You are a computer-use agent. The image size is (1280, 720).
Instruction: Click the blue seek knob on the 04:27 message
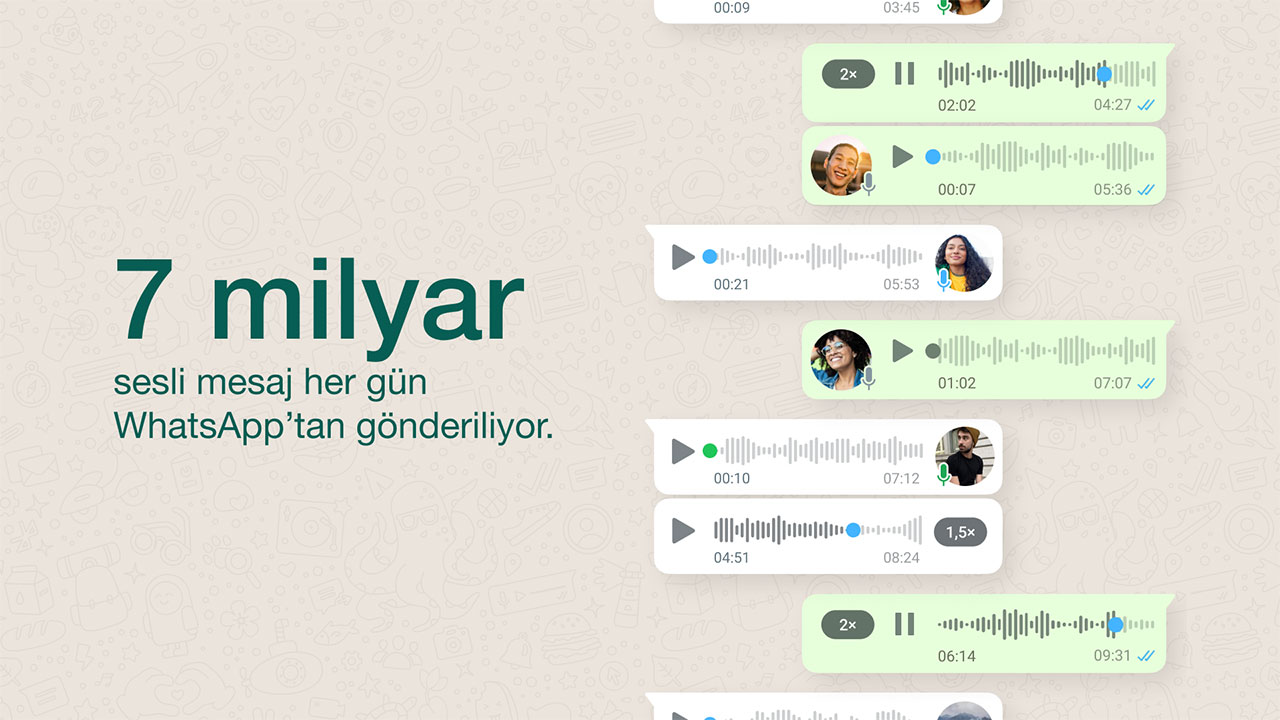point(1104,74)
